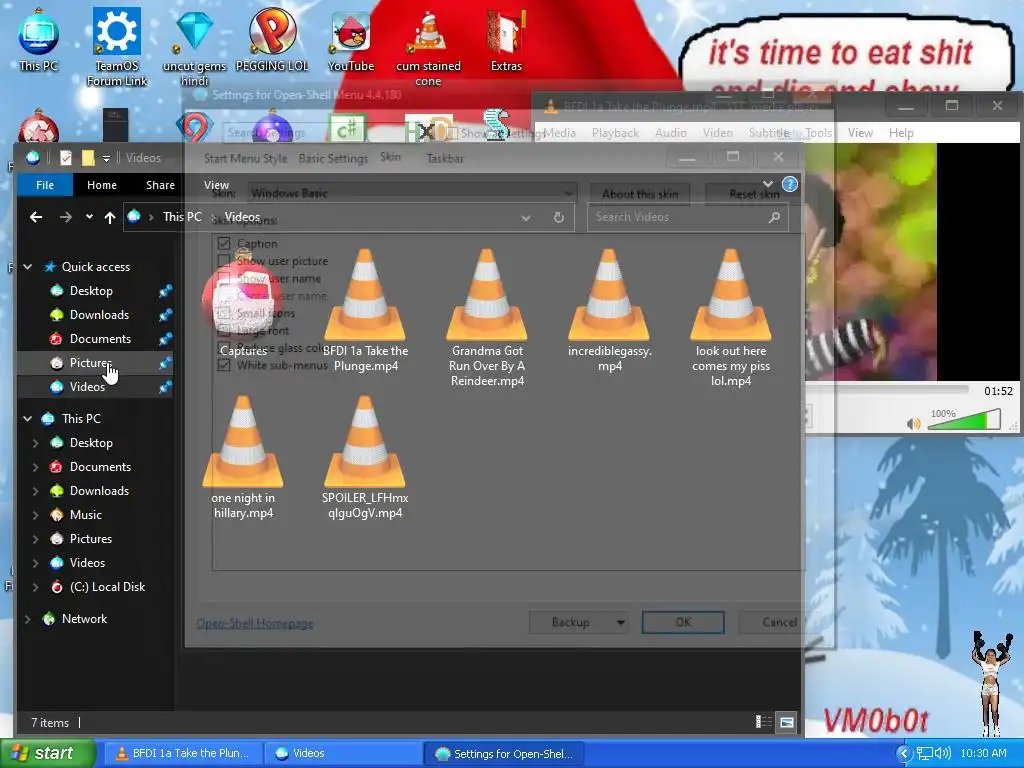The width and height of the screenshot is (1024, 768).
Task: Click the Explorer properties quick-access checkmark icon
Action: 66,157
